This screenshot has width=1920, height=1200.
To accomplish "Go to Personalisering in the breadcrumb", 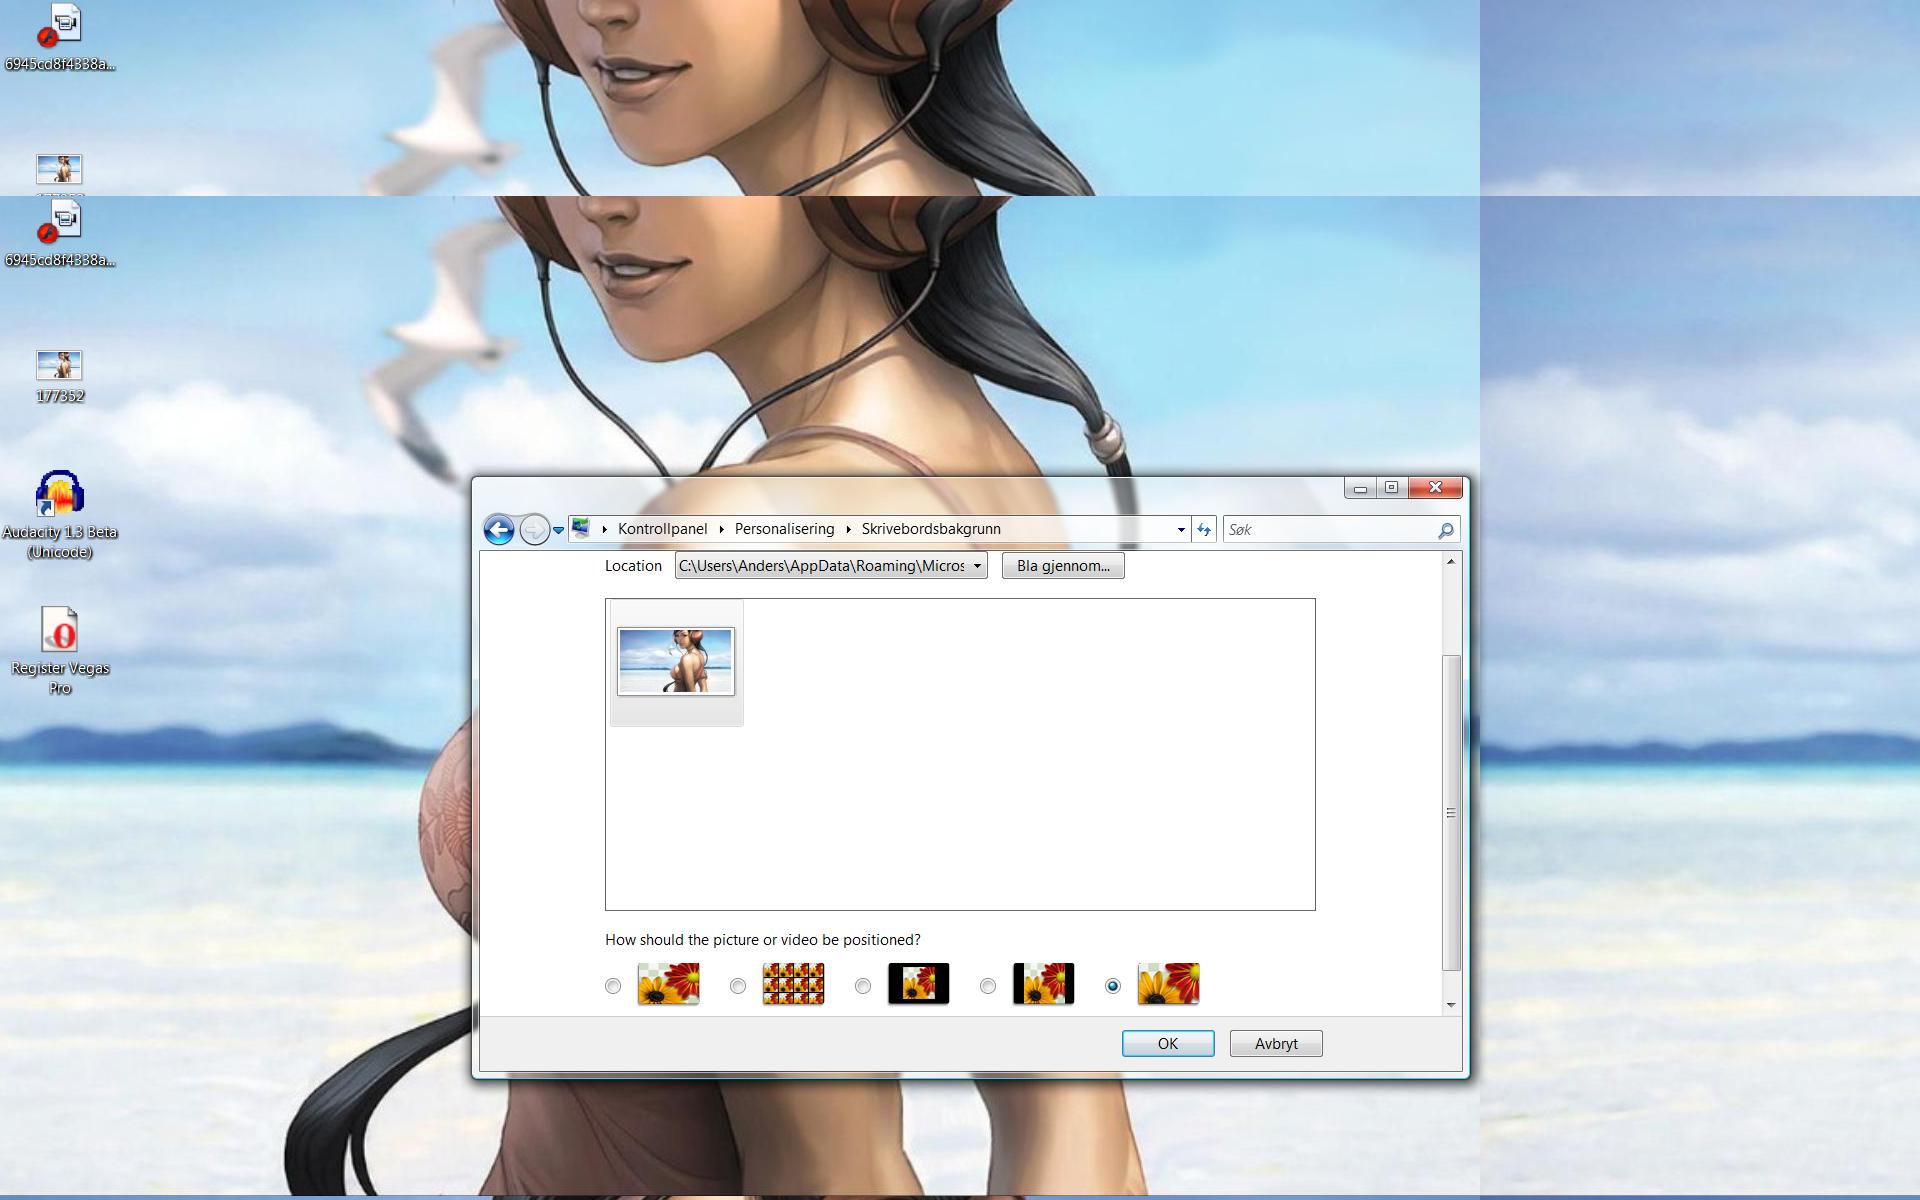I will [x=784, y=529].
